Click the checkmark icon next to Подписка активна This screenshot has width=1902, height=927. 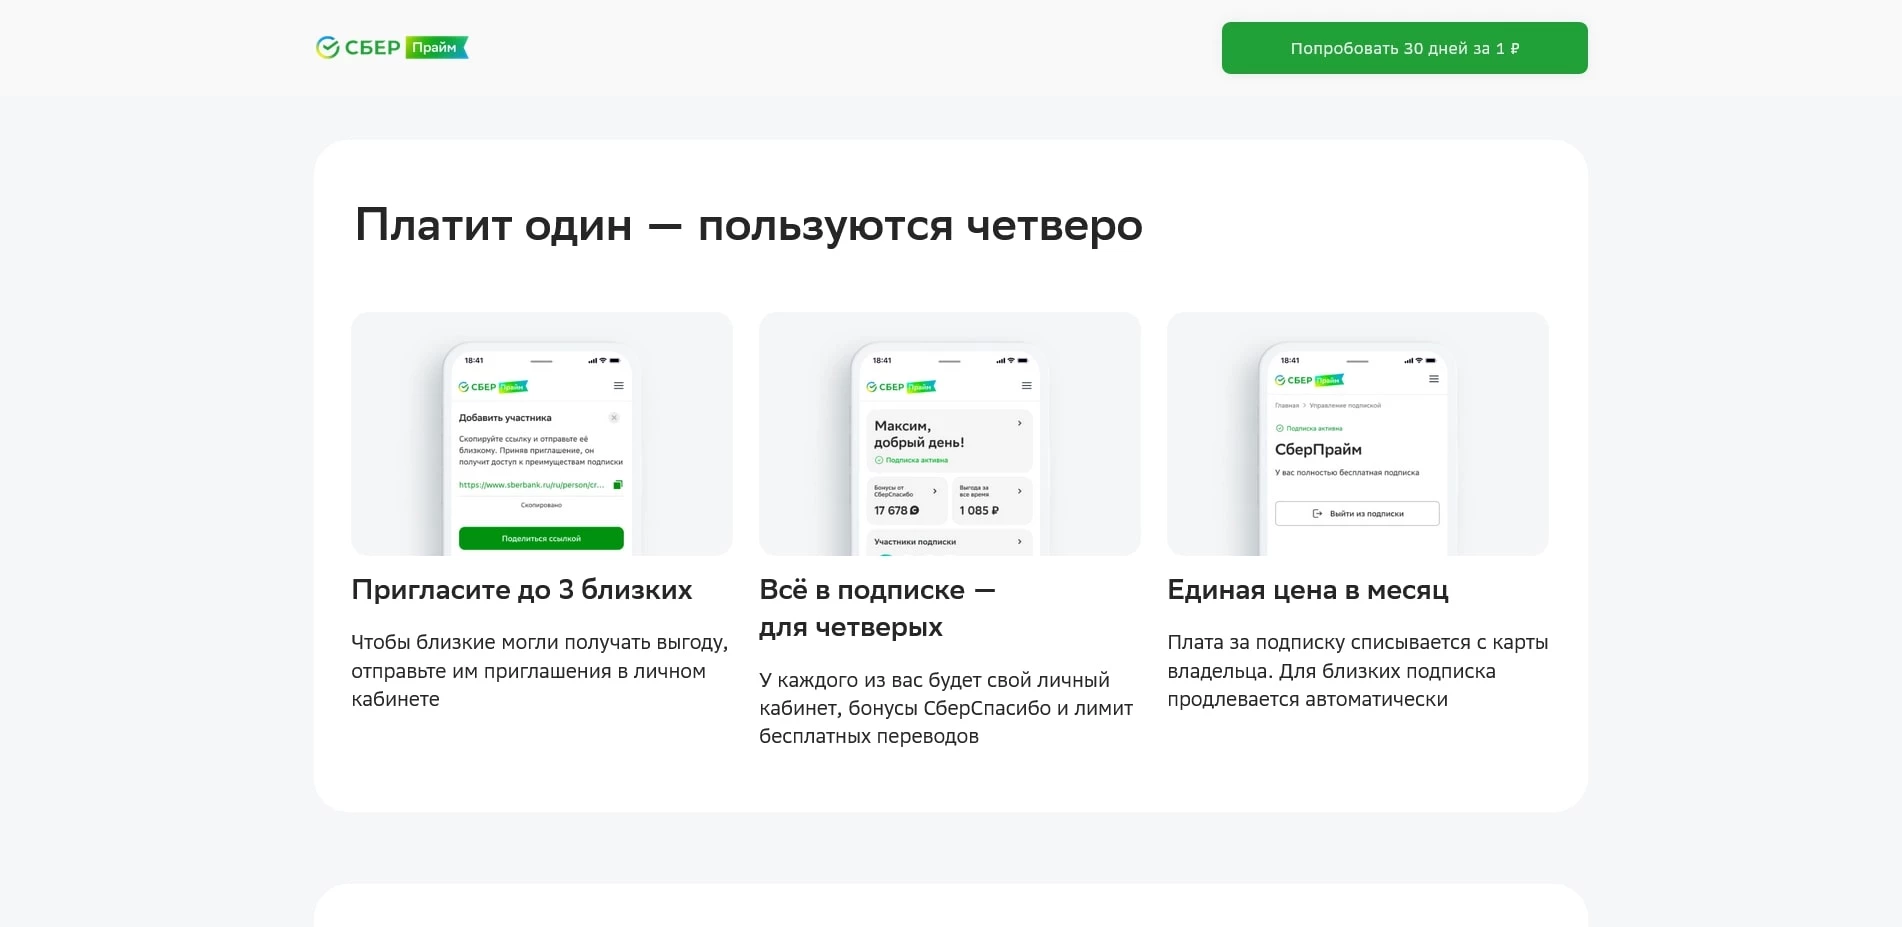[879, 460]
